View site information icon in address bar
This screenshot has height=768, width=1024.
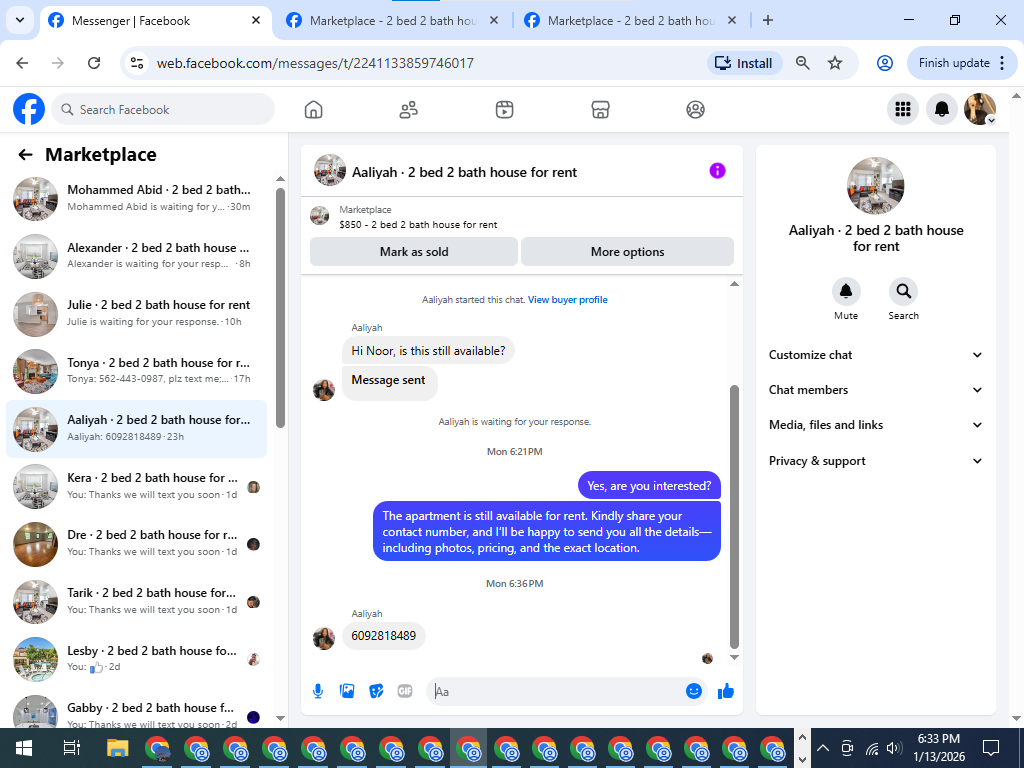pyautogui.click(x=136, y=63)
